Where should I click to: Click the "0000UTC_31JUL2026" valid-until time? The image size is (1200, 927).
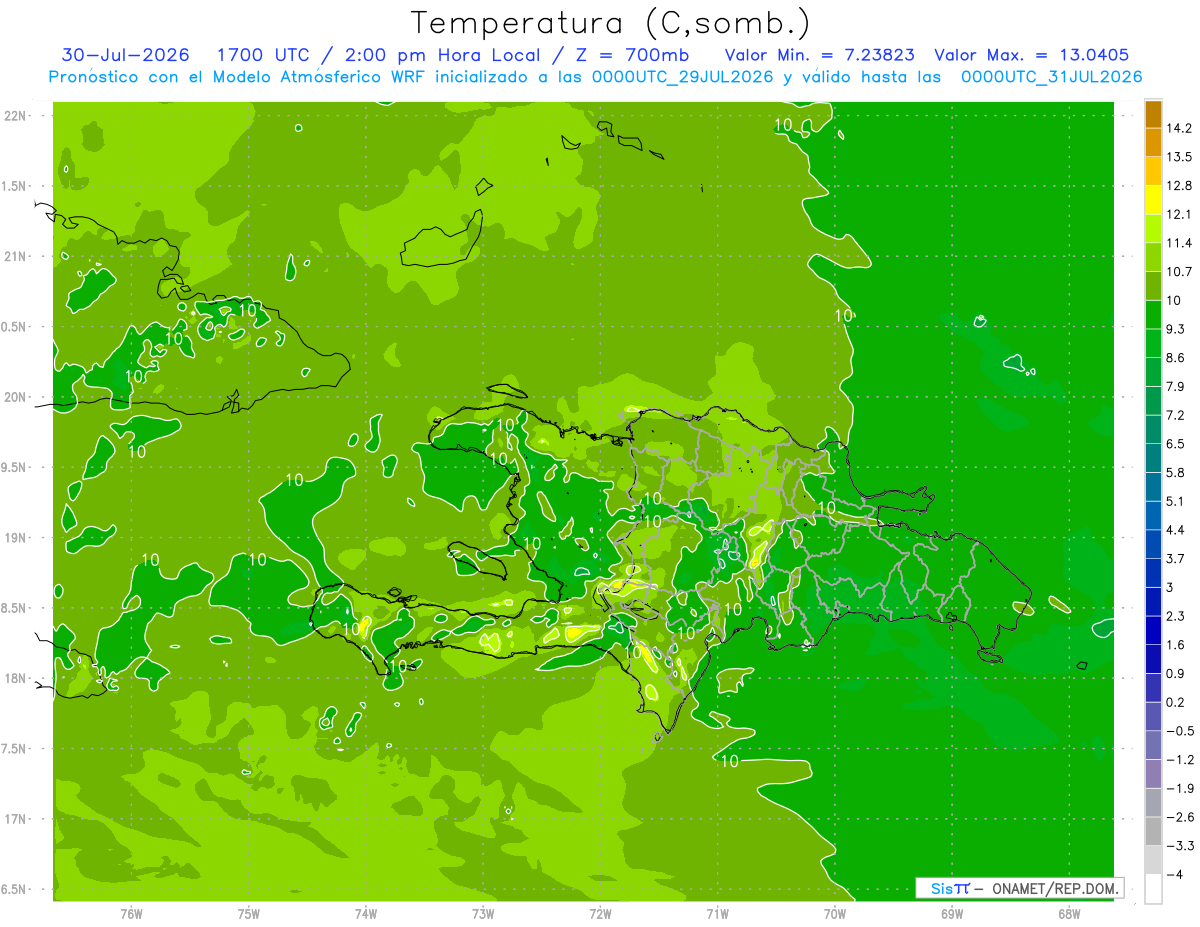pos(1051,77)
